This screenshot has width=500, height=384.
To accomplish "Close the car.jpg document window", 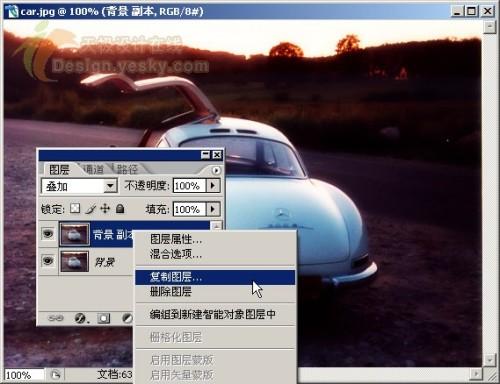I will [x=488, y=12].
